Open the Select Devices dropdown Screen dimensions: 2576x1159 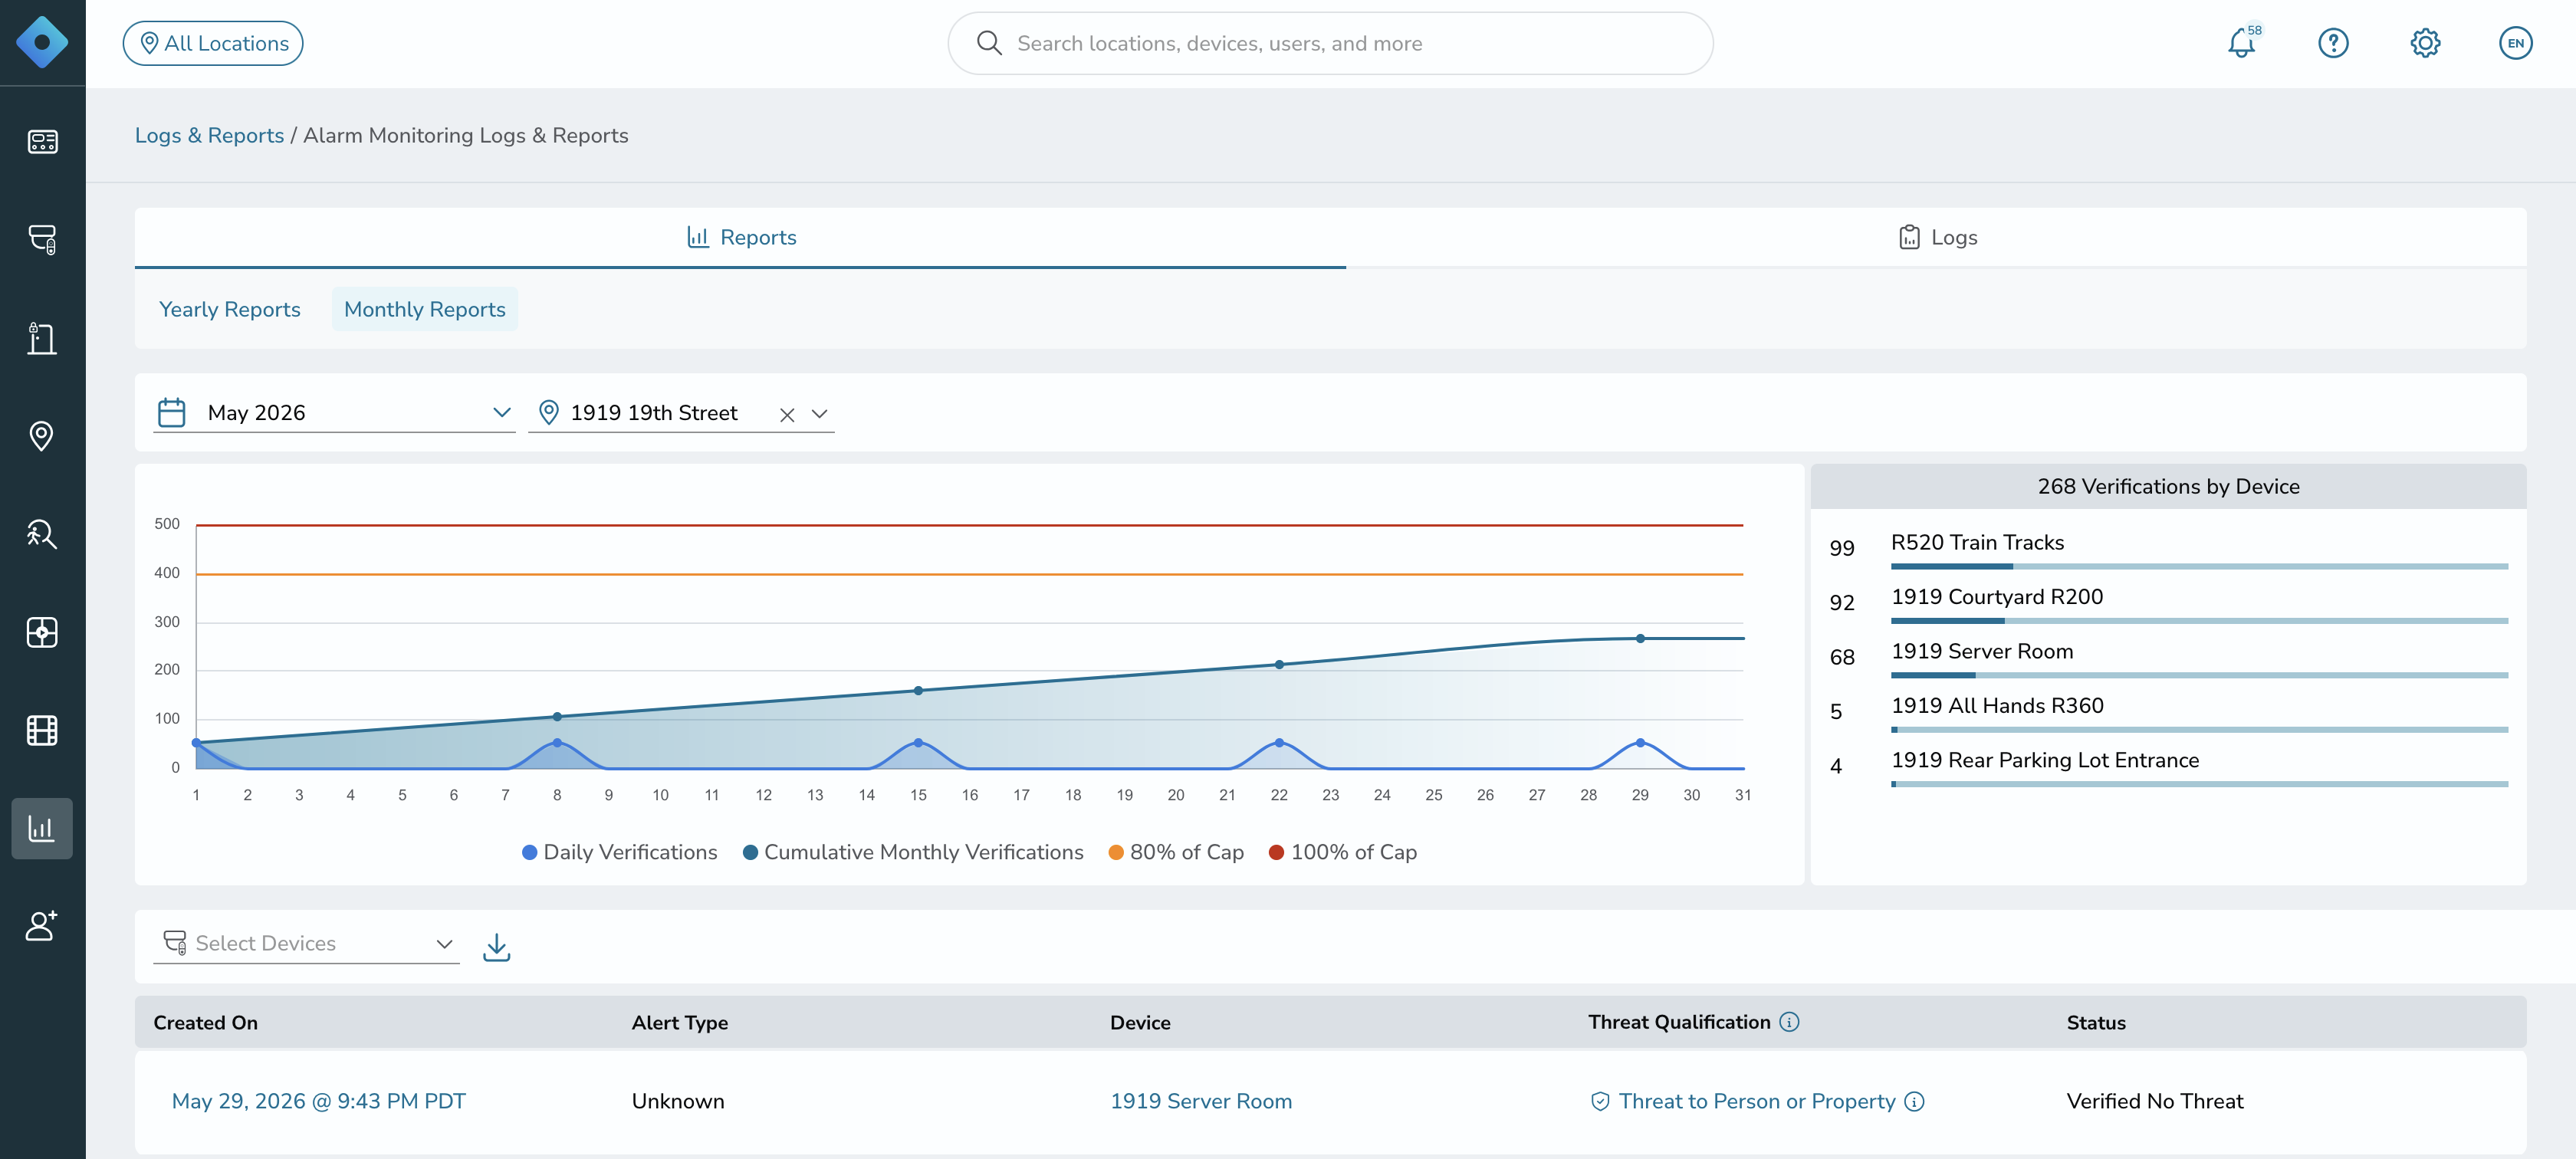[x=306, y=943]
